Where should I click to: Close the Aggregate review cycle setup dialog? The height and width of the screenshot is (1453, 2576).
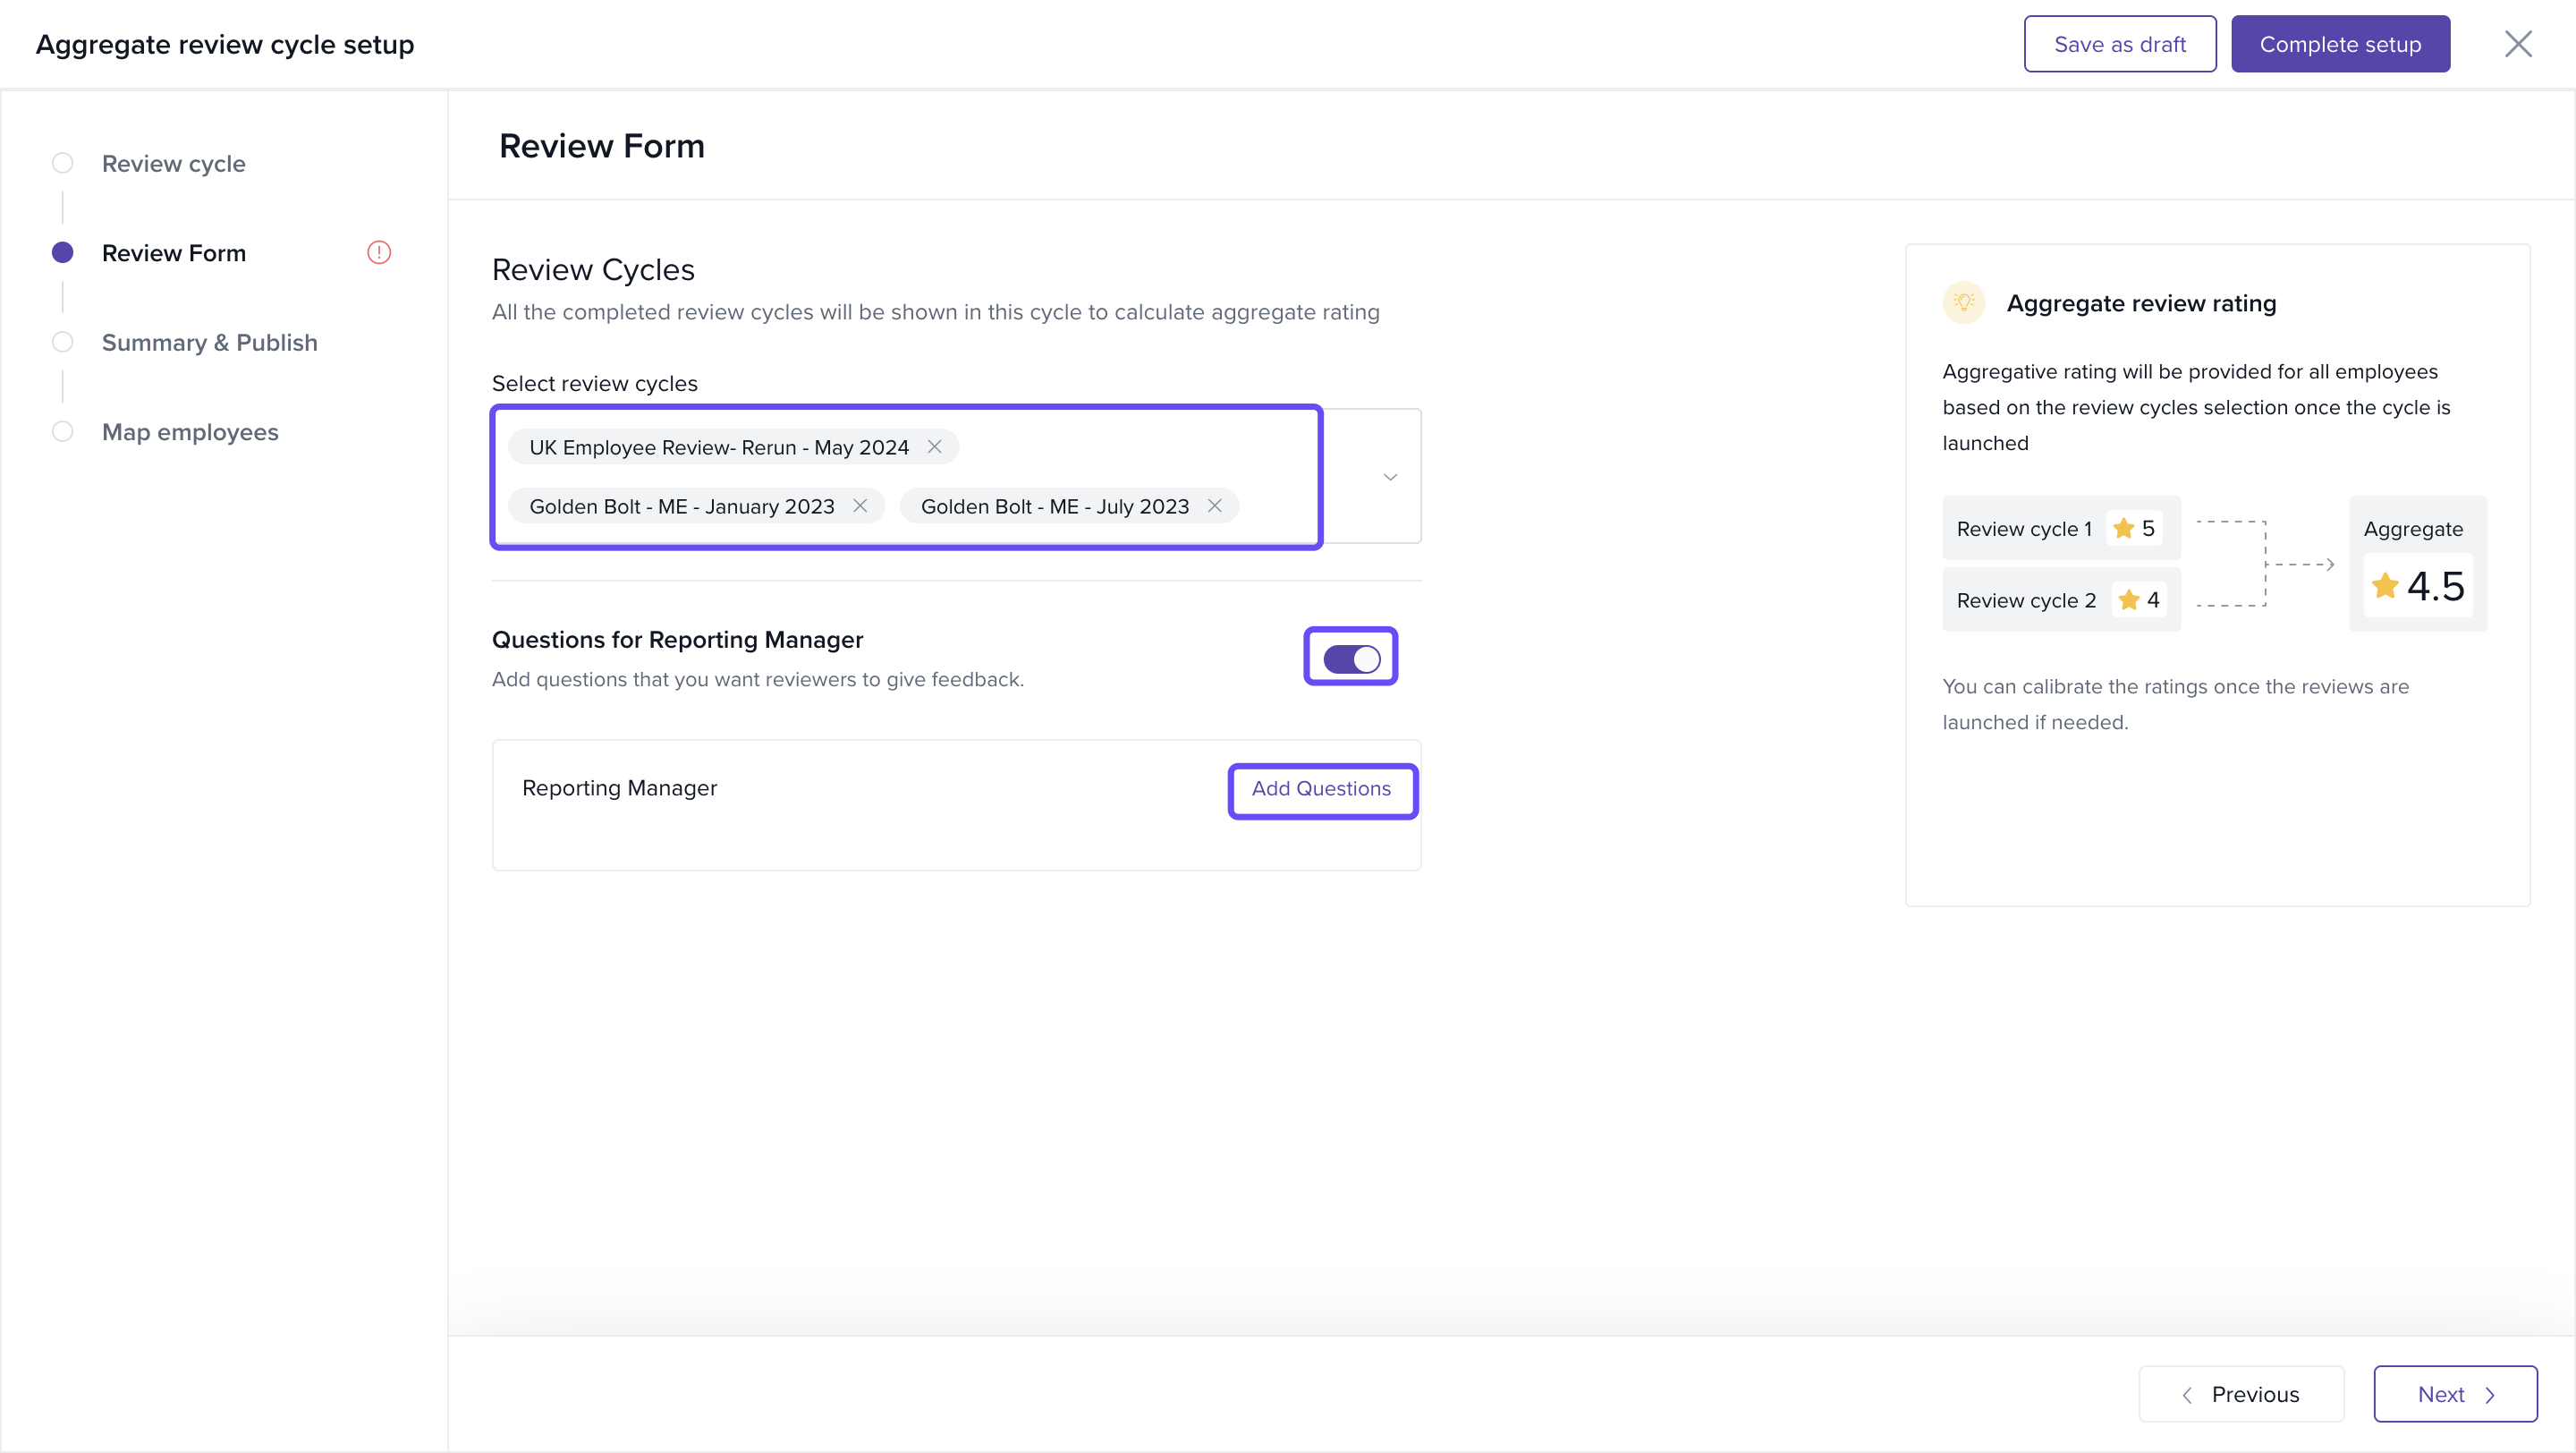pyautogui.click(x=2517, y=44)
